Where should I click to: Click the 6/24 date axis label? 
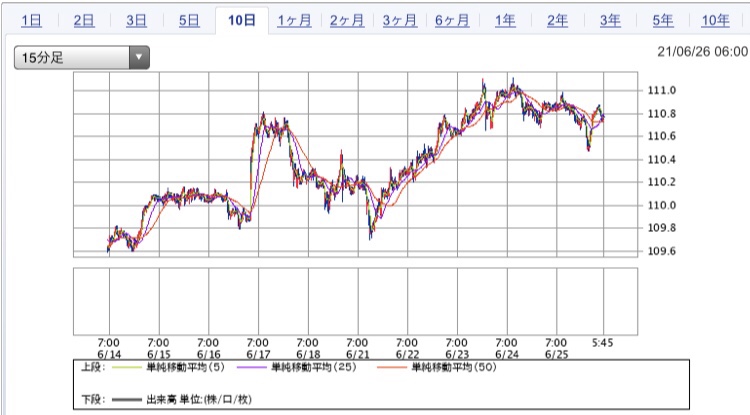pos(507,355)
